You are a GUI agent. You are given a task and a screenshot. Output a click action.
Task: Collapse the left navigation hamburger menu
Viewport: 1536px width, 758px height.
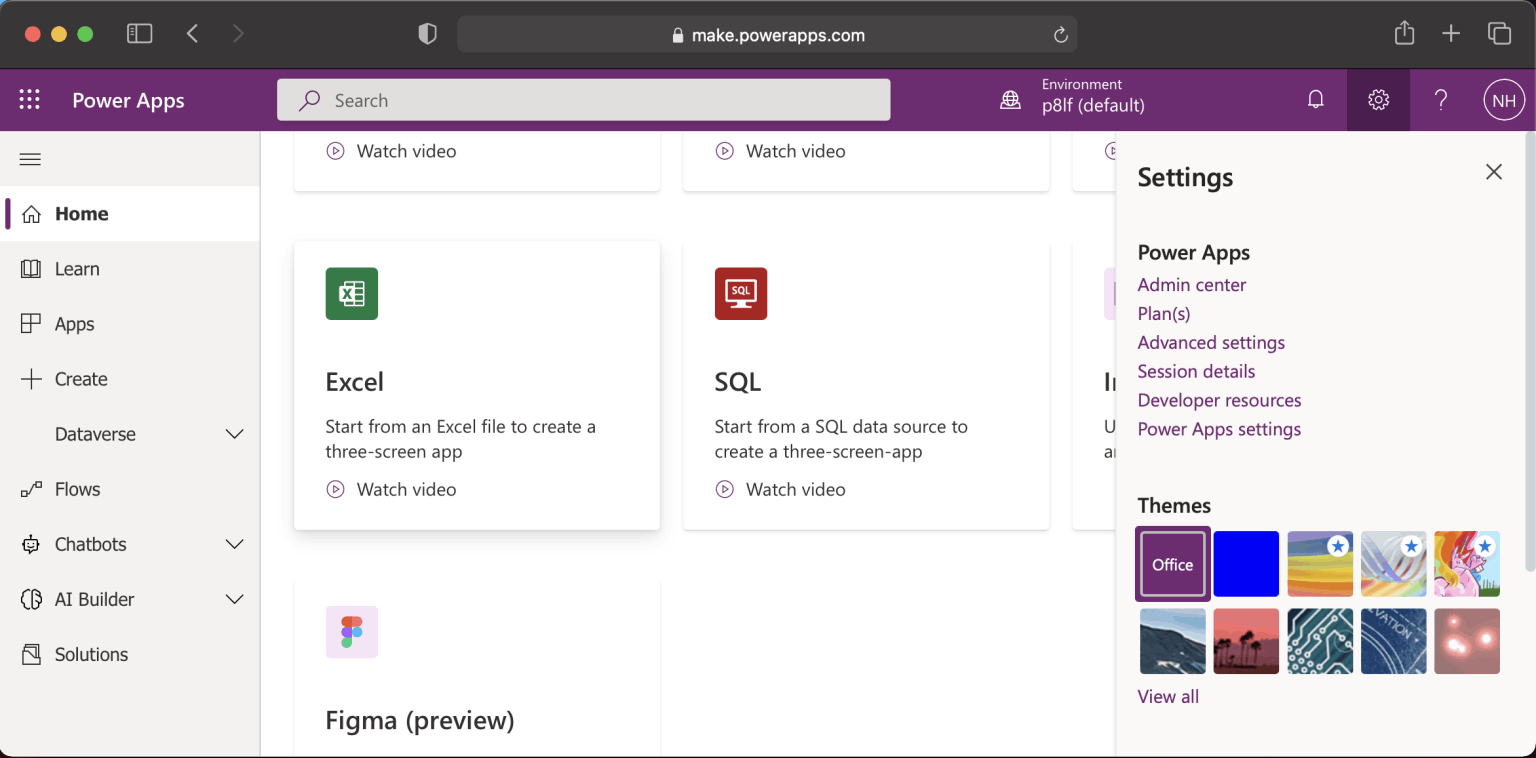(30, 159)
